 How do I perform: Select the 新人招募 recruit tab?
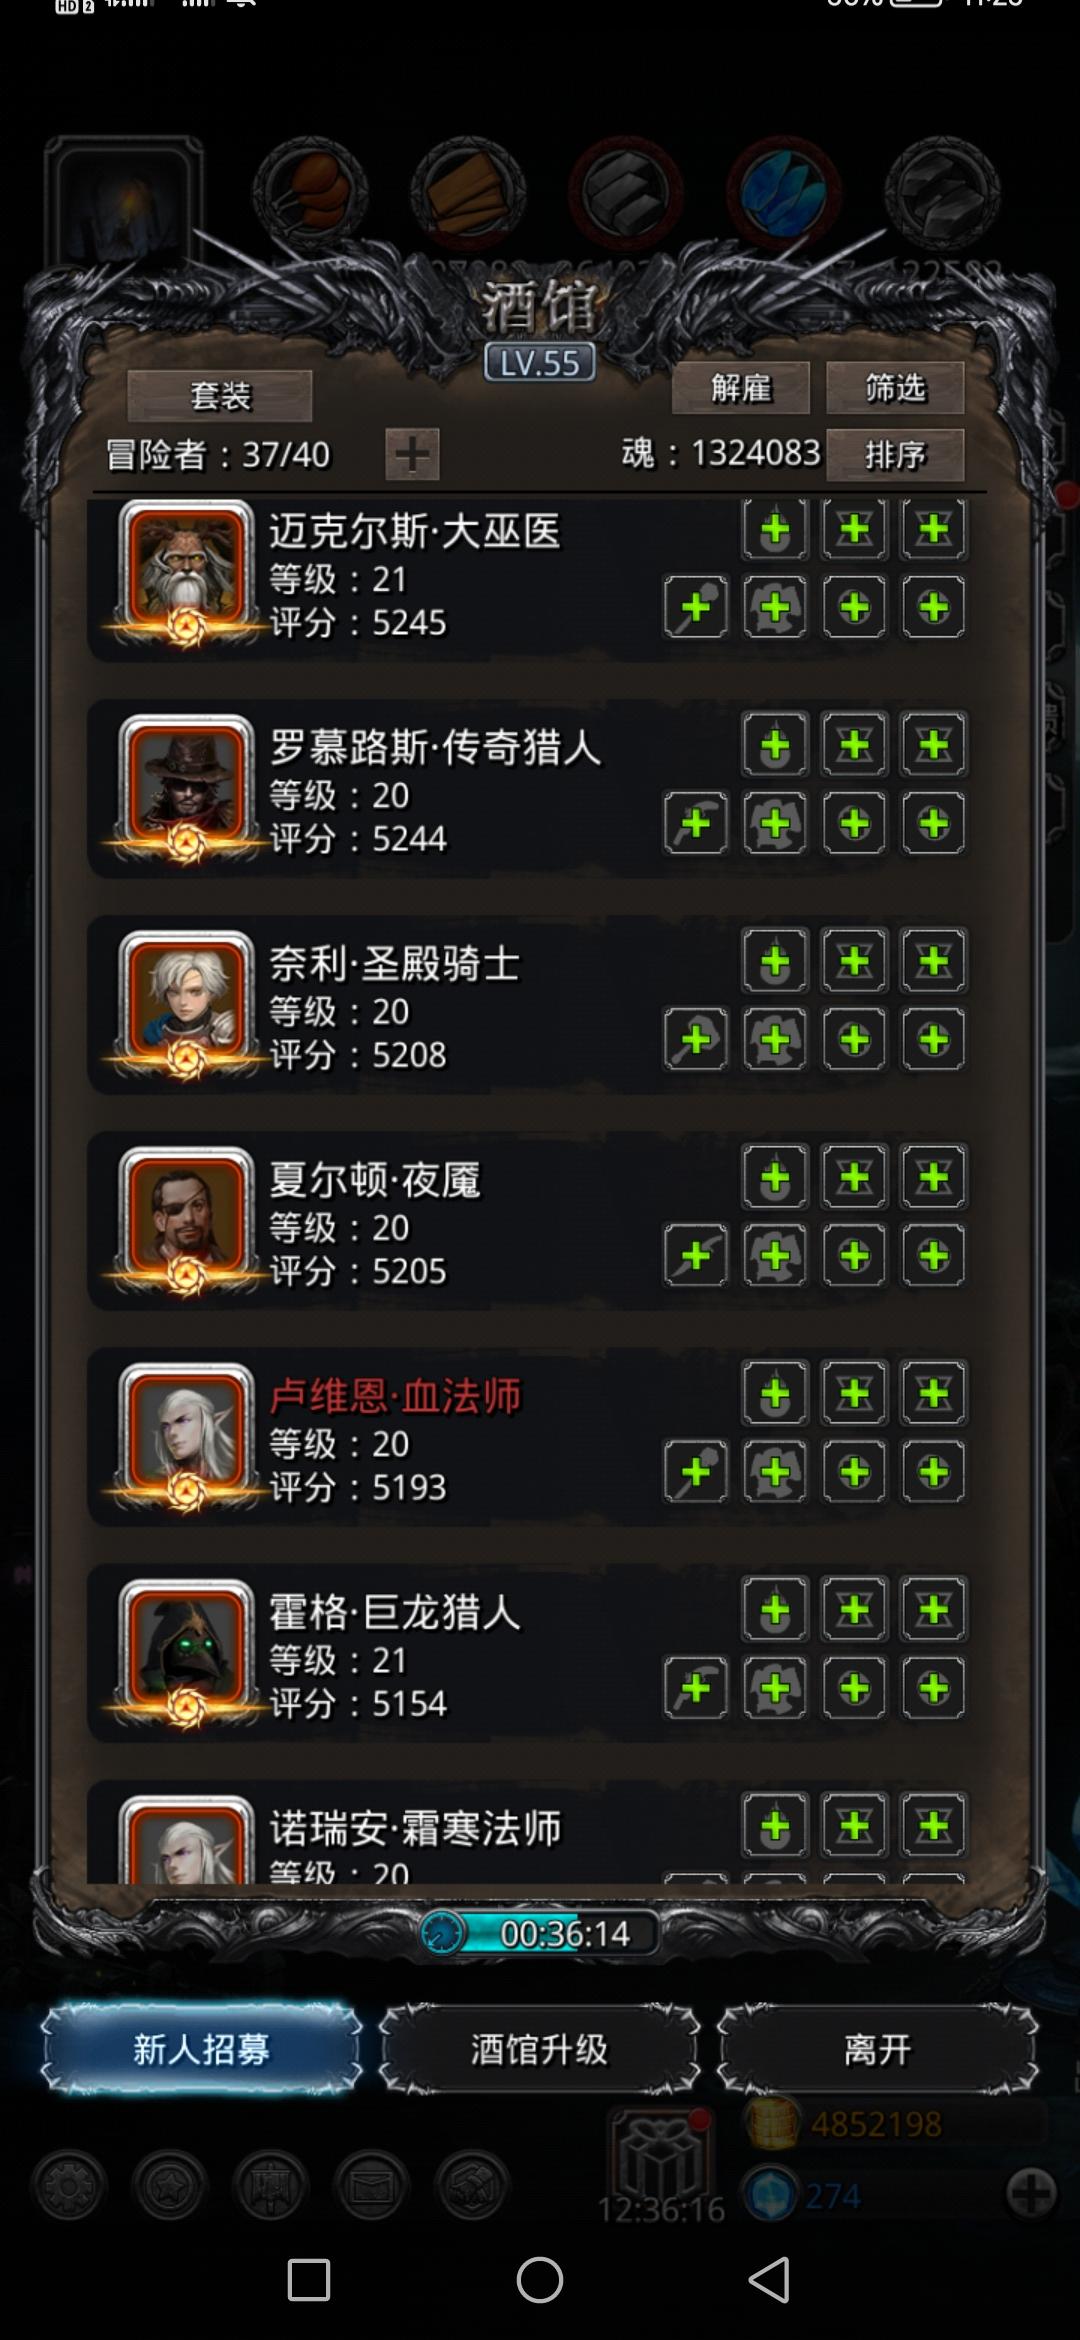pos(202,2049)
